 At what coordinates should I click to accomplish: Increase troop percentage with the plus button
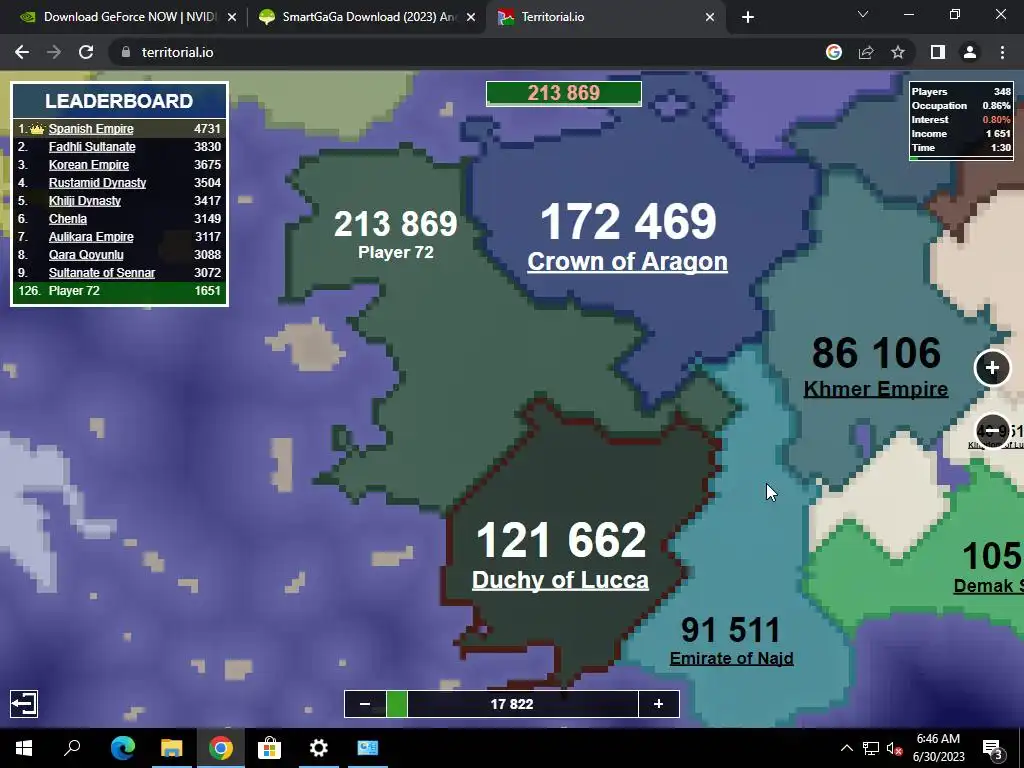point(658,703)
